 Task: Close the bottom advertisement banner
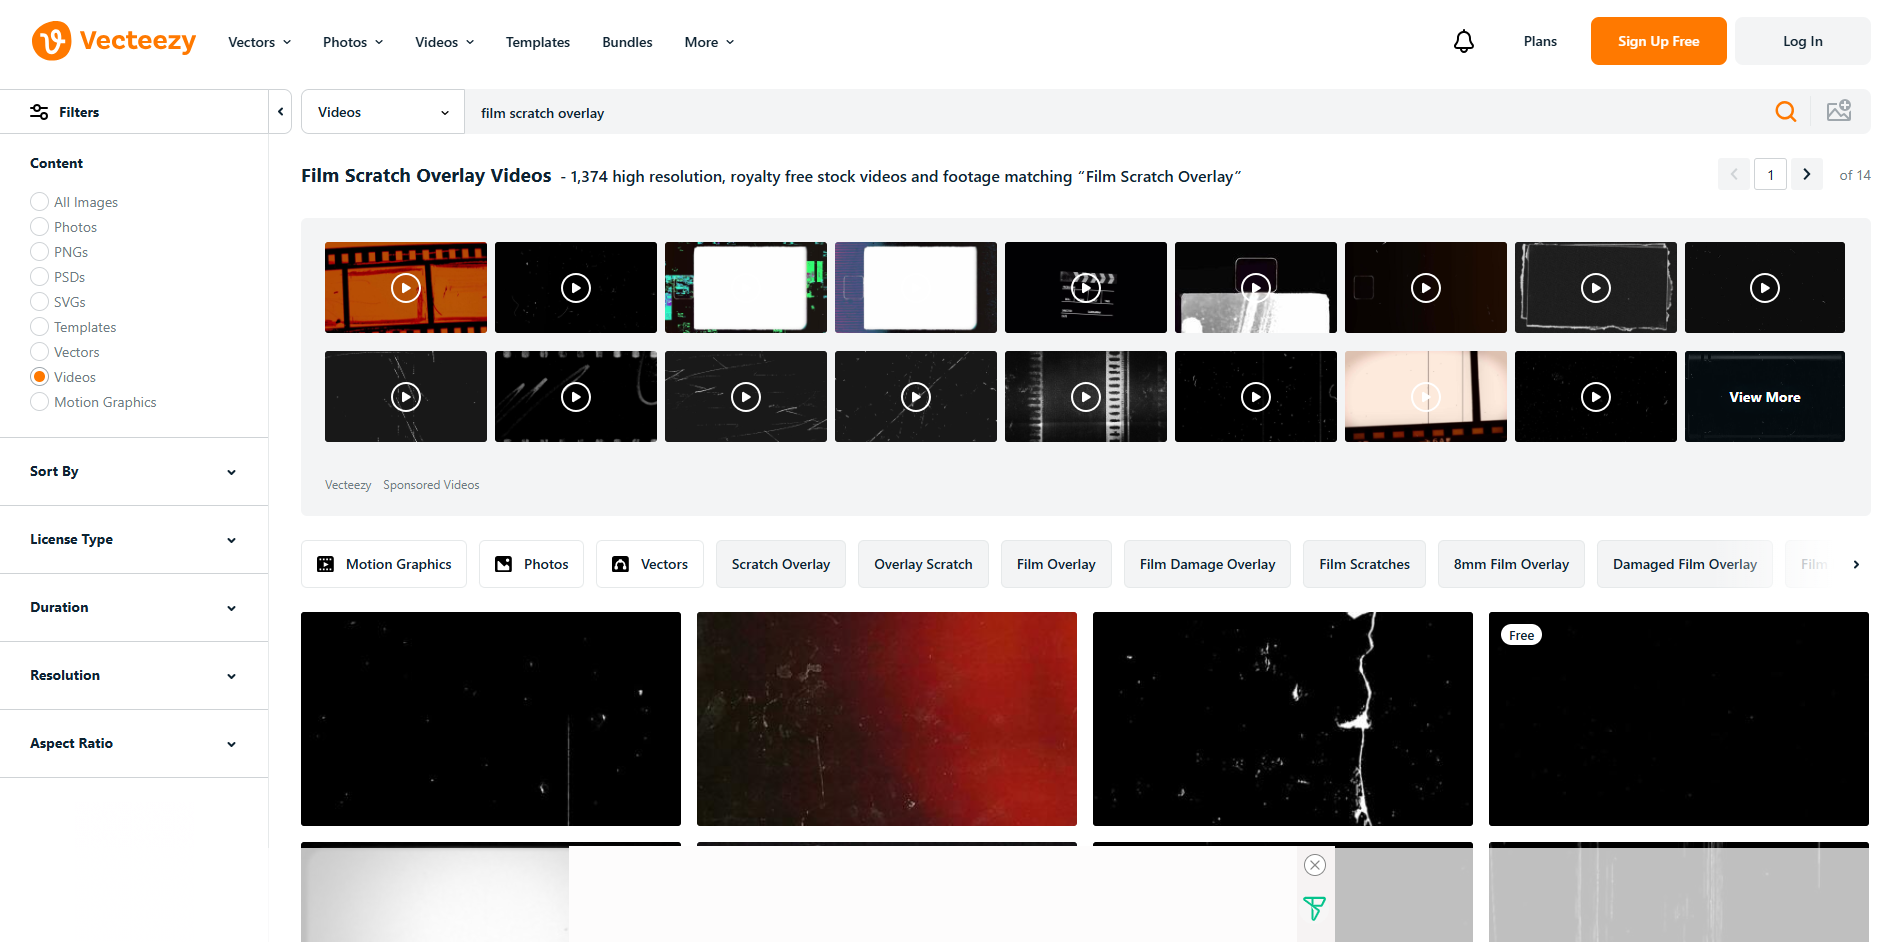tap(1315, 865)
